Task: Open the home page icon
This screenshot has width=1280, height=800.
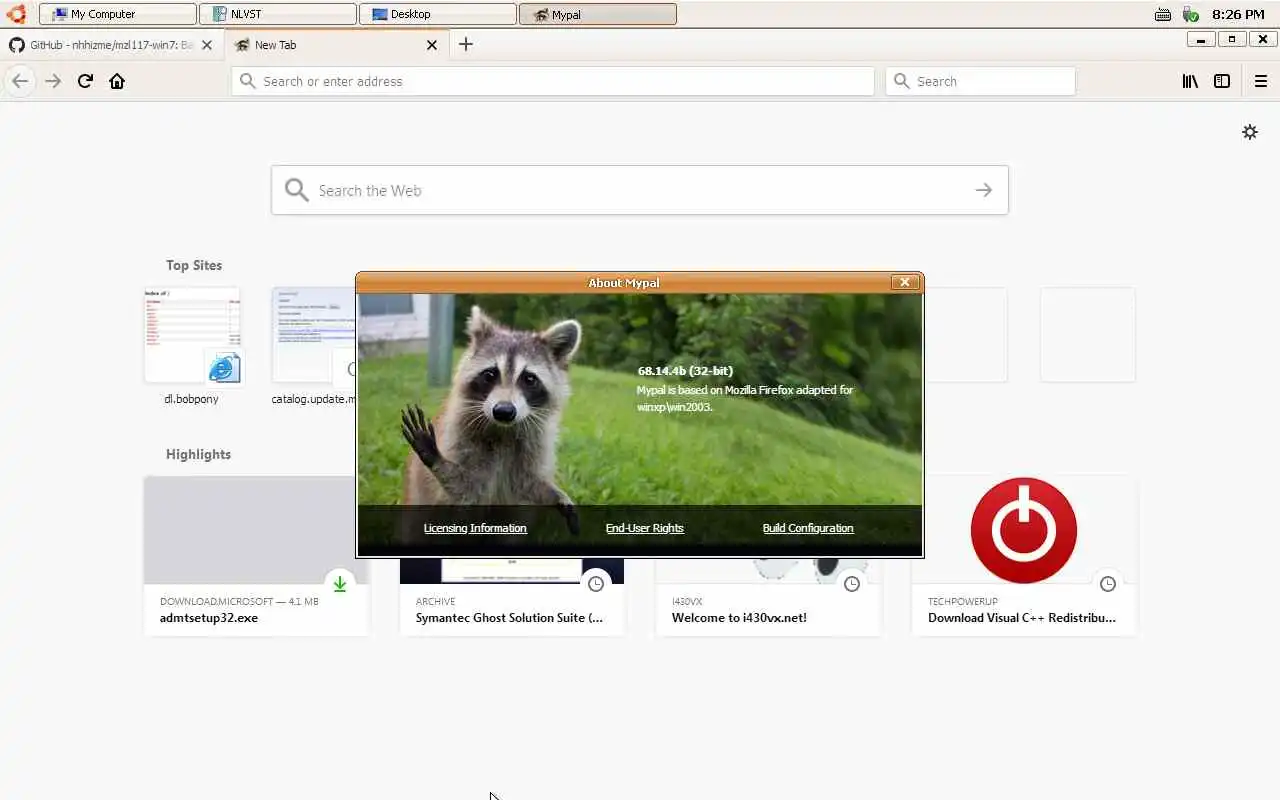Action: click(x=117, y=81)
